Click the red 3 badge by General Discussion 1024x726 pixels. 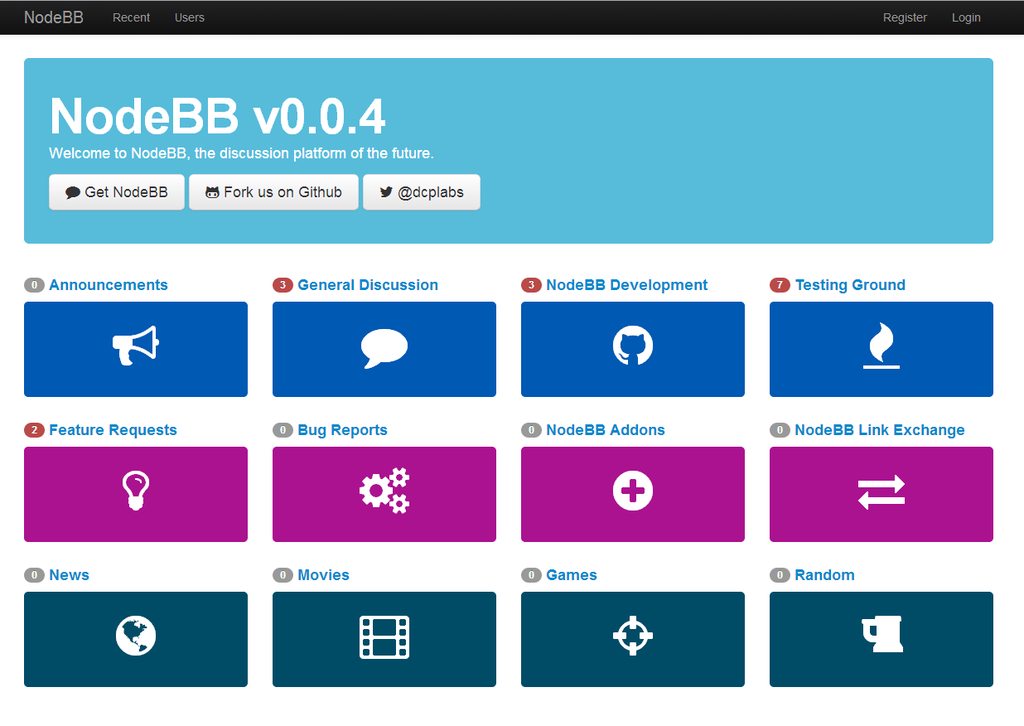(x=282, y=285)
